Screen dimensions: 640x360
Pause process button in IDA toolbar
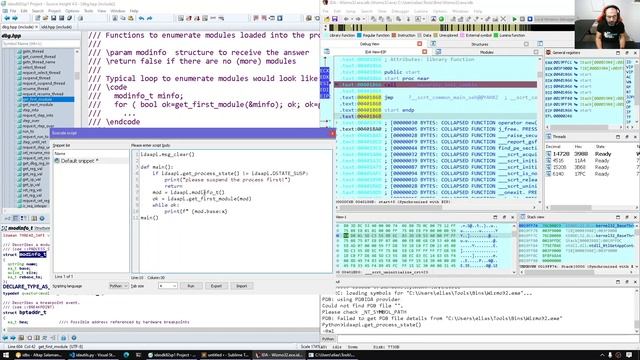(522, 19)
